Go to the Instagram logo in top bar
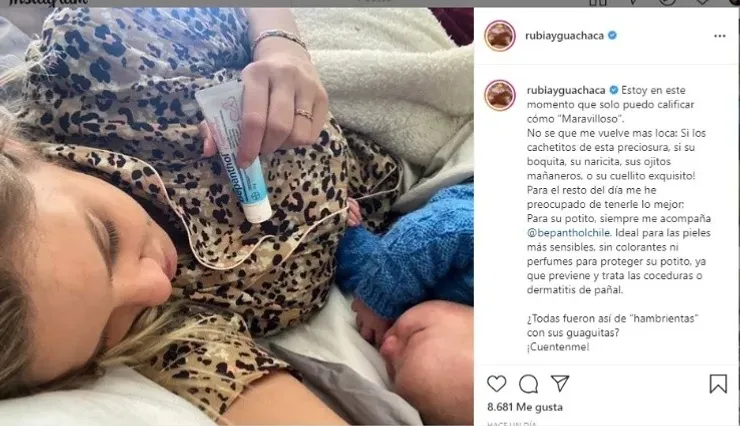This screenshot has width=740, height=426. pos(48,2)
